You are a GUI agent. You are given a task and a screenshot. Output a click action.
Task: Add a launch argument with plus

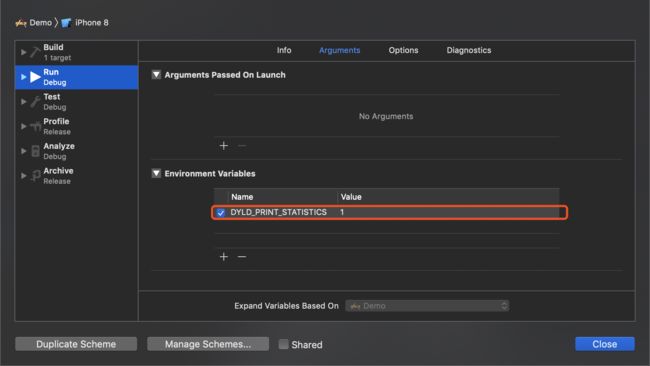pos(223,145)
